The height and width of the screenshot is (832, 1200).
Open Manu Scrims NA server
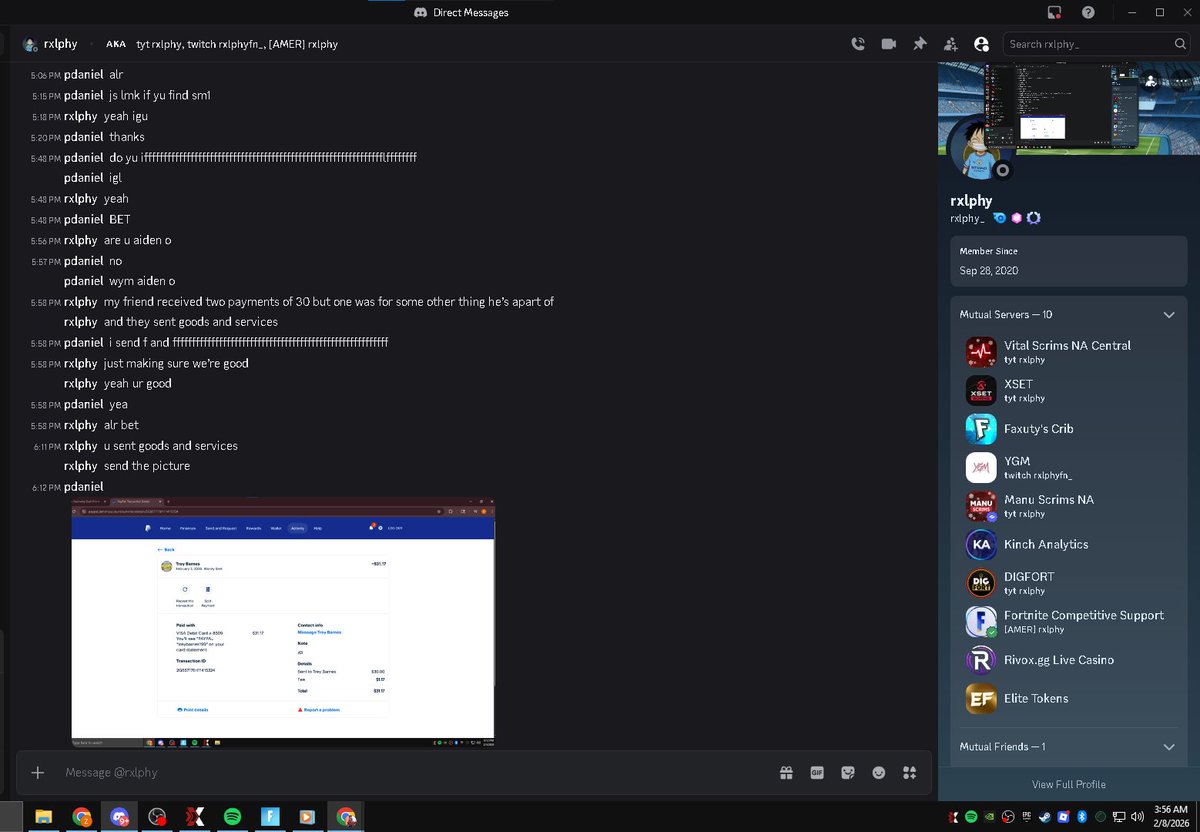[1069, 506]
